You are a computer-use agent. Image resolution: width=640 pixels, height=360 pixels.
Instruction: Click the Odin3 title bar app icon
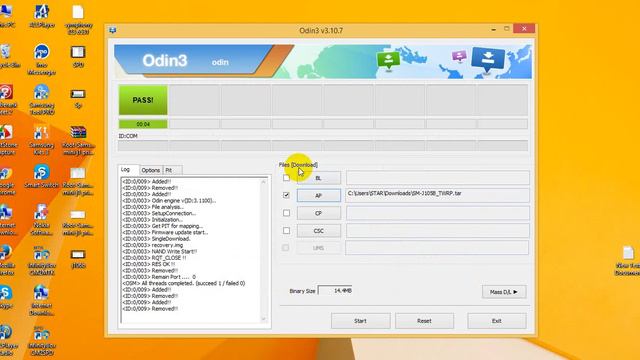pos(113,30)
